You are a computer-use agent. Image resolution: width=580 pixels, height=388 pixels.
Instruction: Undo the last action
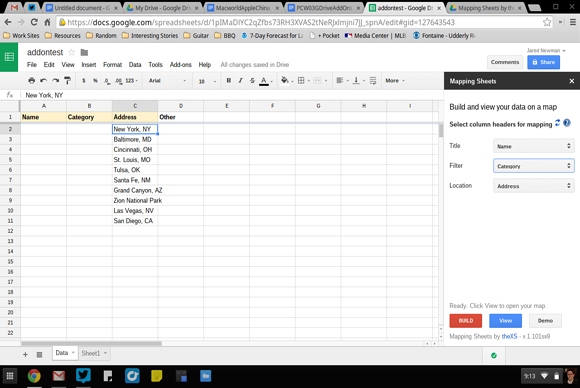[x=44, y=80]
